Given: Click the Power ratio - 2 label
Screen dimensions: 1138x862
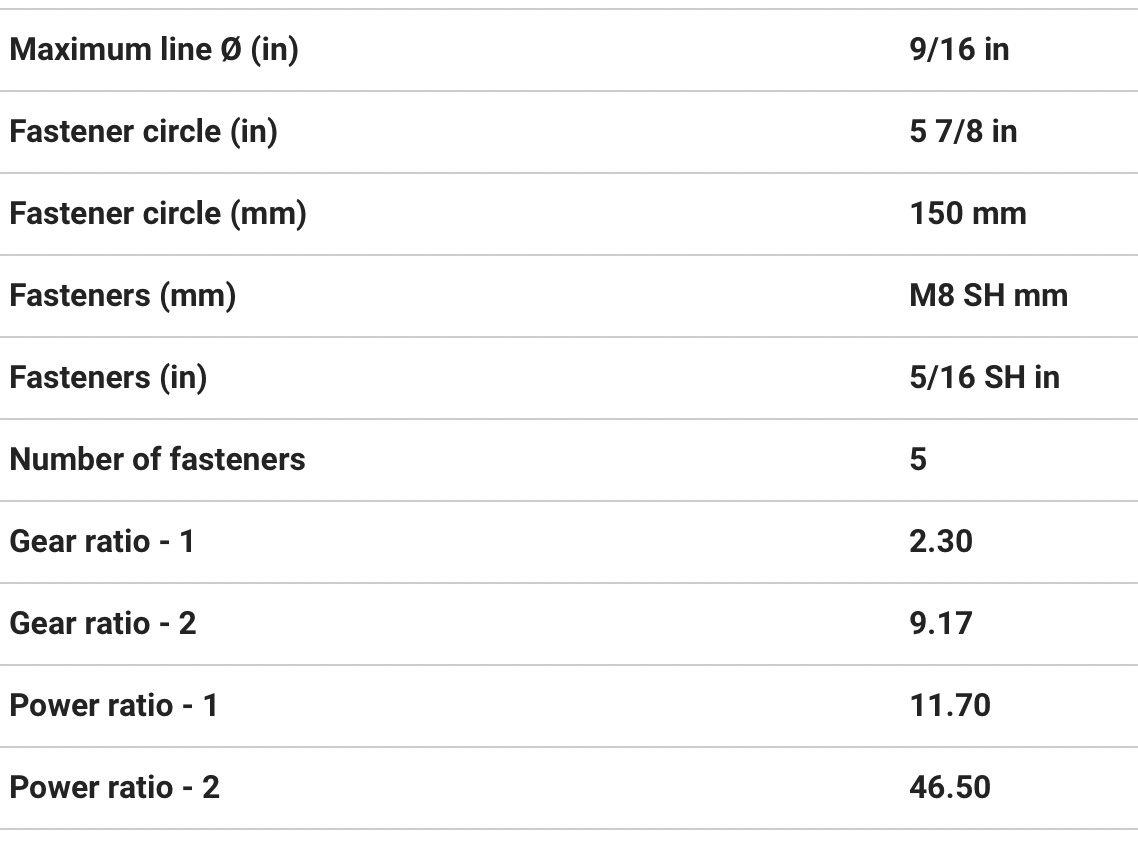Looking at the screenshot, I should tap(115, 788).
